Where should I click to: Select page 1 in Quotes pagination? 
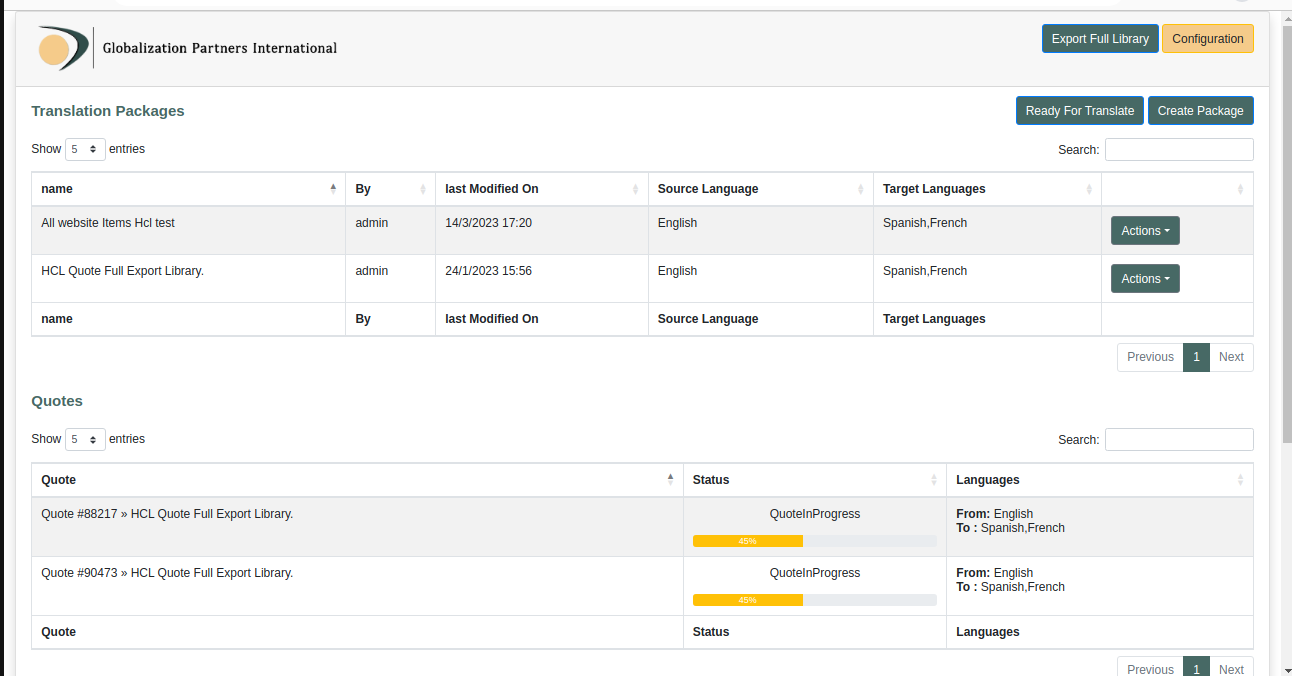coord(1196,668)
